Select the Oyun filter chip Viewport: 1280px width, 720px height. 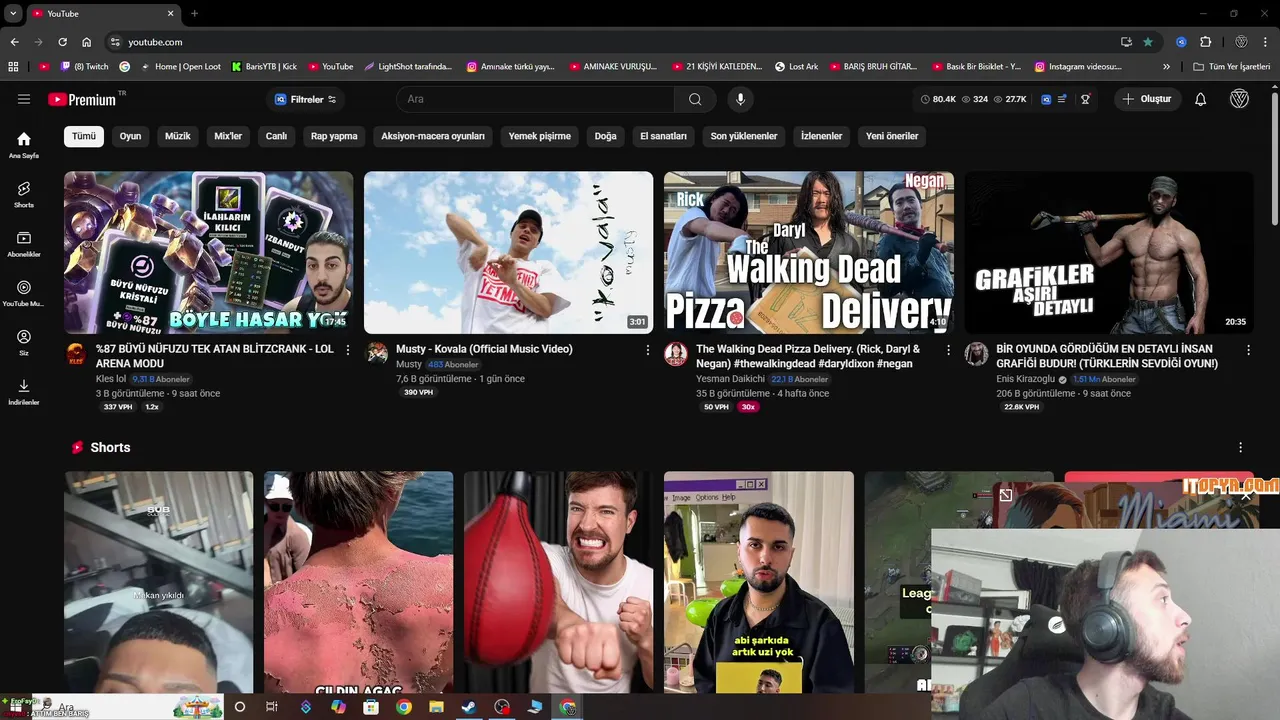coord(131,136)
